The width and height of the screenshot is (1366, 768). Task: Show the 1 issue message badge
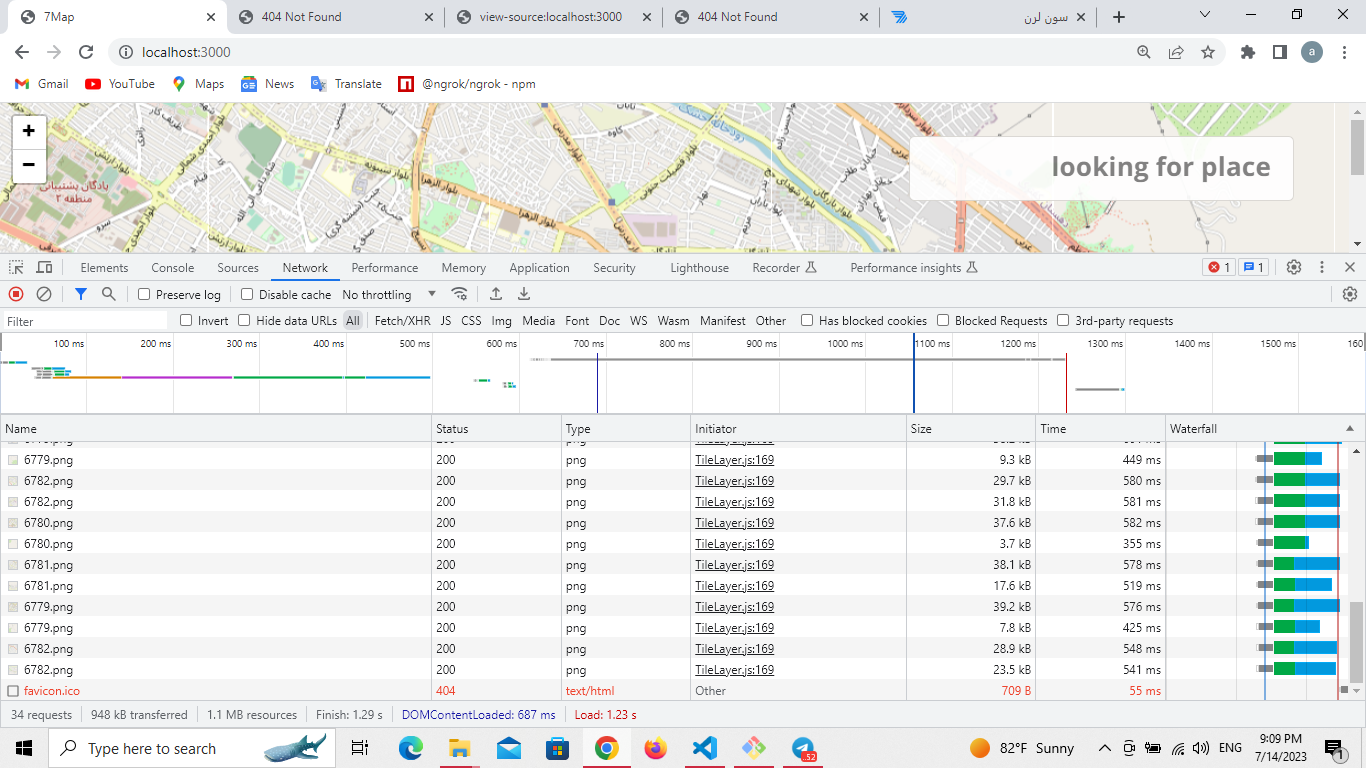coord(1254,267)
